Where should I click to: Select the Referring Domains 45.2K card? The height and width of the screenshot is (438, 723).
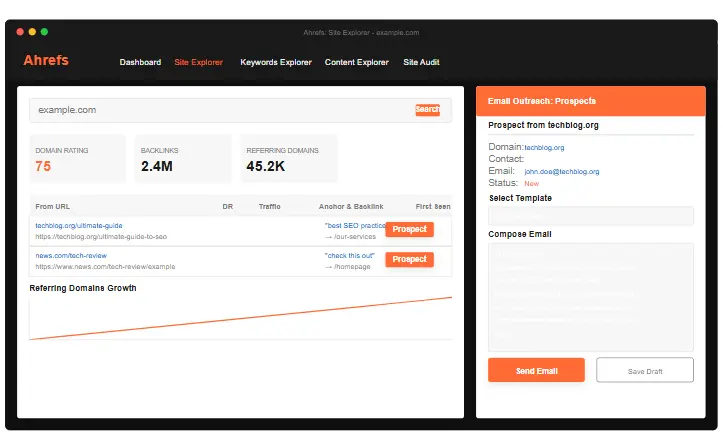click(289, 159)
